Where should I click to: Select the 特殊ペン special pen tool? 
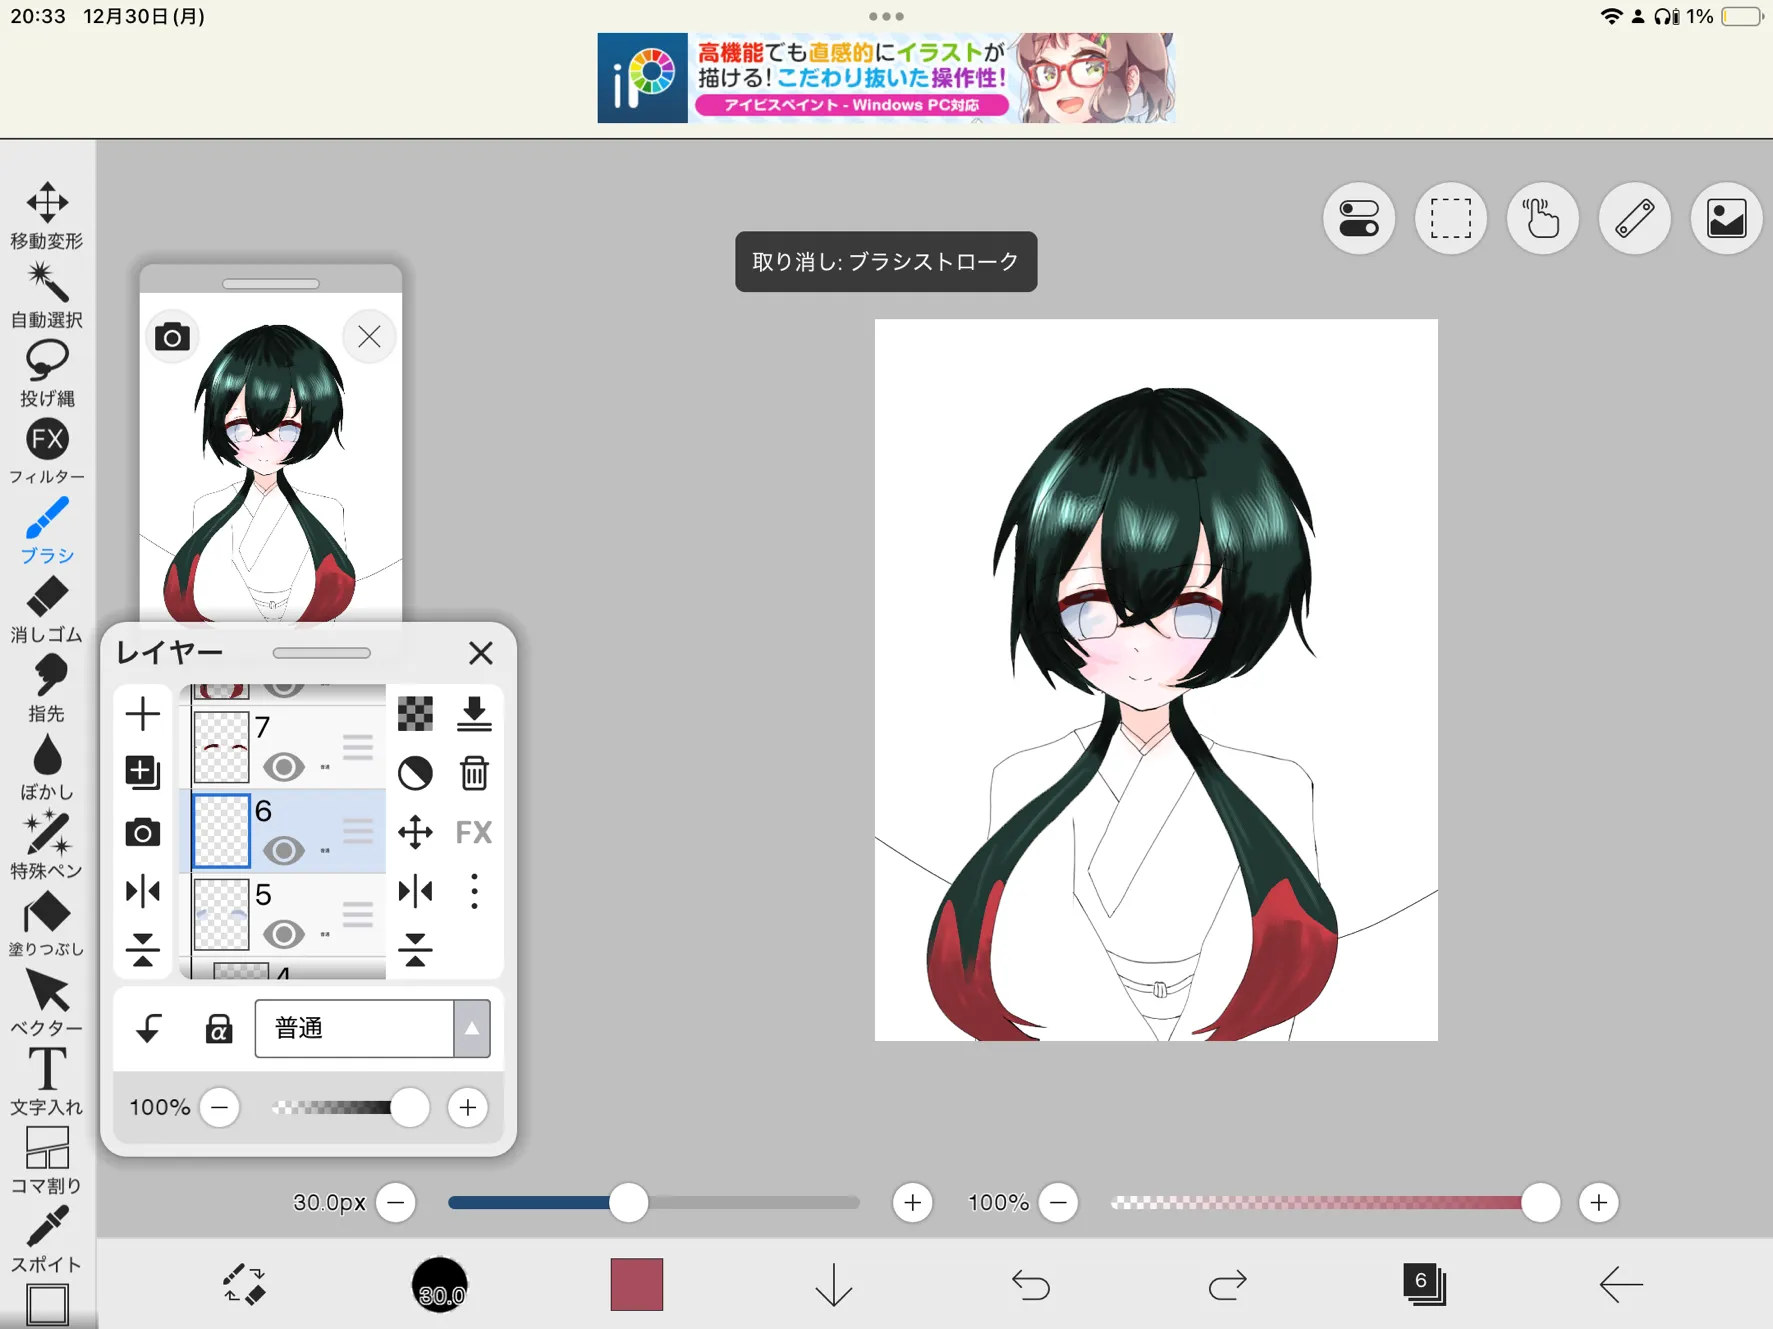pos(47,846)
